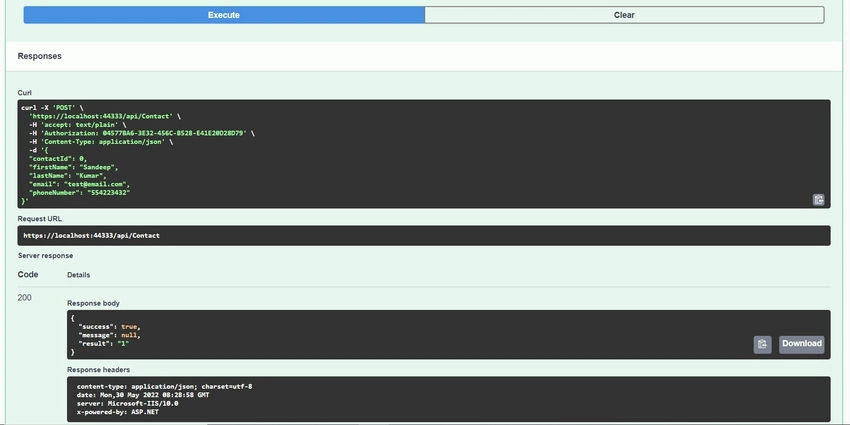Click the "message": null line in response

[x=110, y=335]
